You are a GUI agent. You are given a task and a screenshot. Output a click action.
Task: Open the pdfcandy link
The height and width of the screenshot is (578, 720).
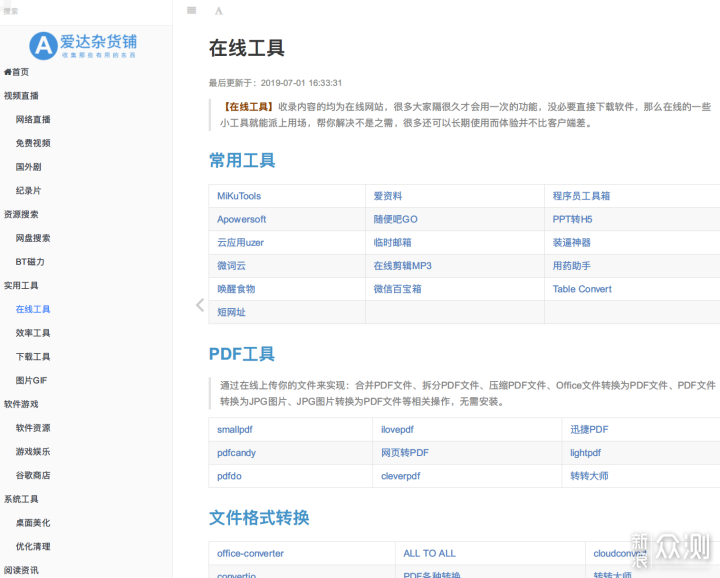[x=236, y=453]
